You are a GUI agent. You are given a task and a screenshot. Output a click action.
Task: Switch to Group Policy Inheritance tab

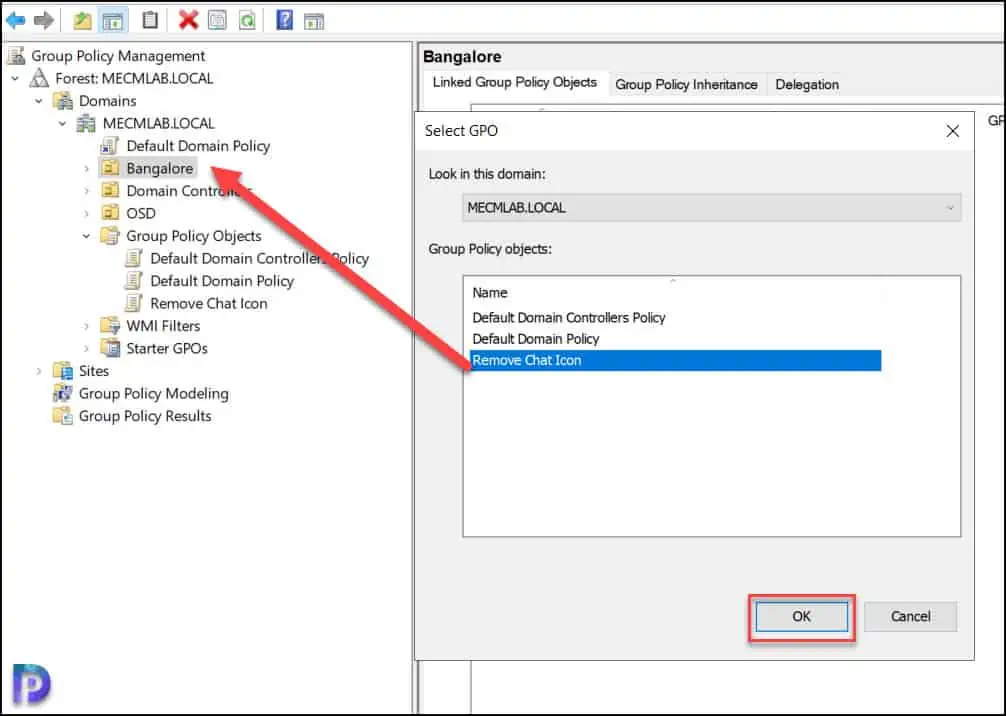(x=686, y=85)
